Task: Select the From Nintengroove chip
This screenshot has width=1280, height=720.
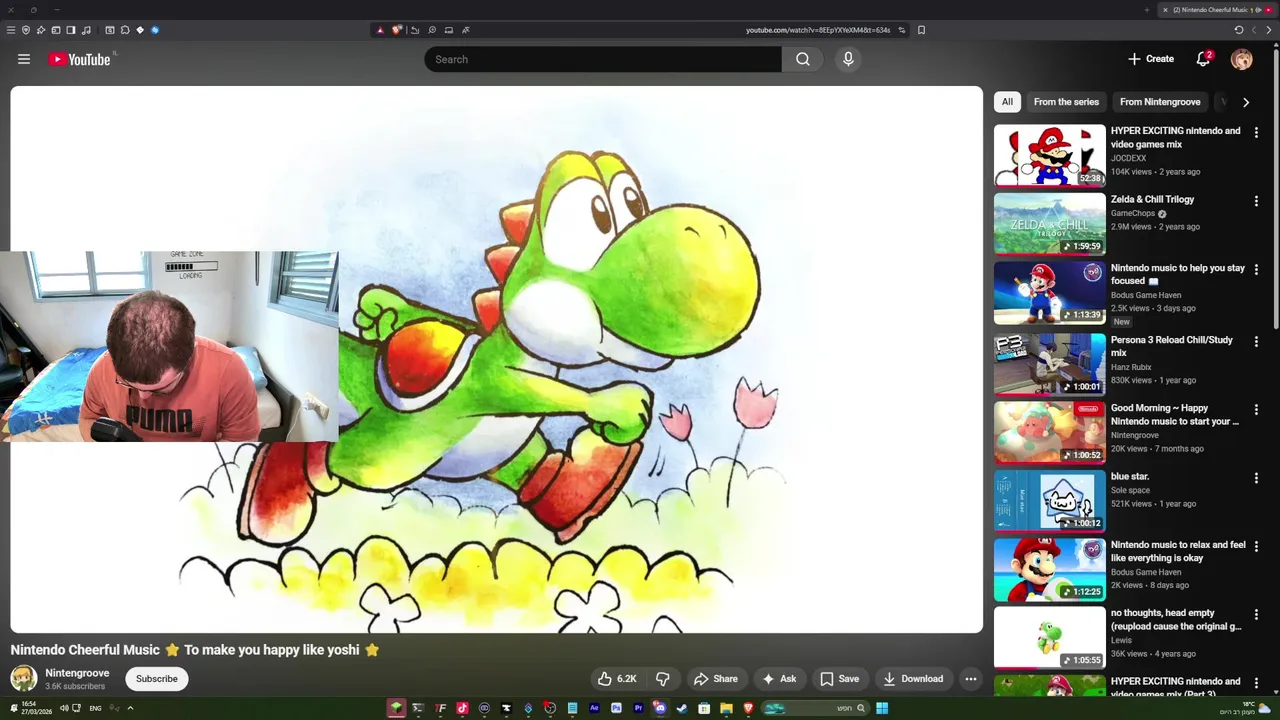Action: click(x=1160, y=102)
